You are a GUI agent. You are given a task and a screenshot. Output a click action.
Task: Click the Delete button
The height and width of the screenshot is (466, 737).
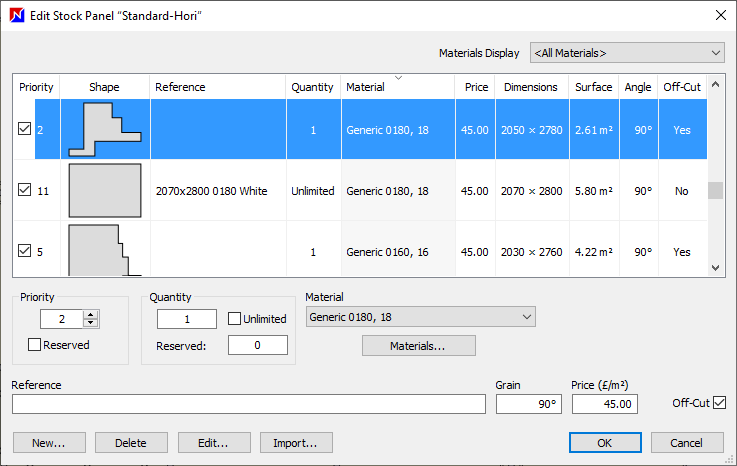131,442
